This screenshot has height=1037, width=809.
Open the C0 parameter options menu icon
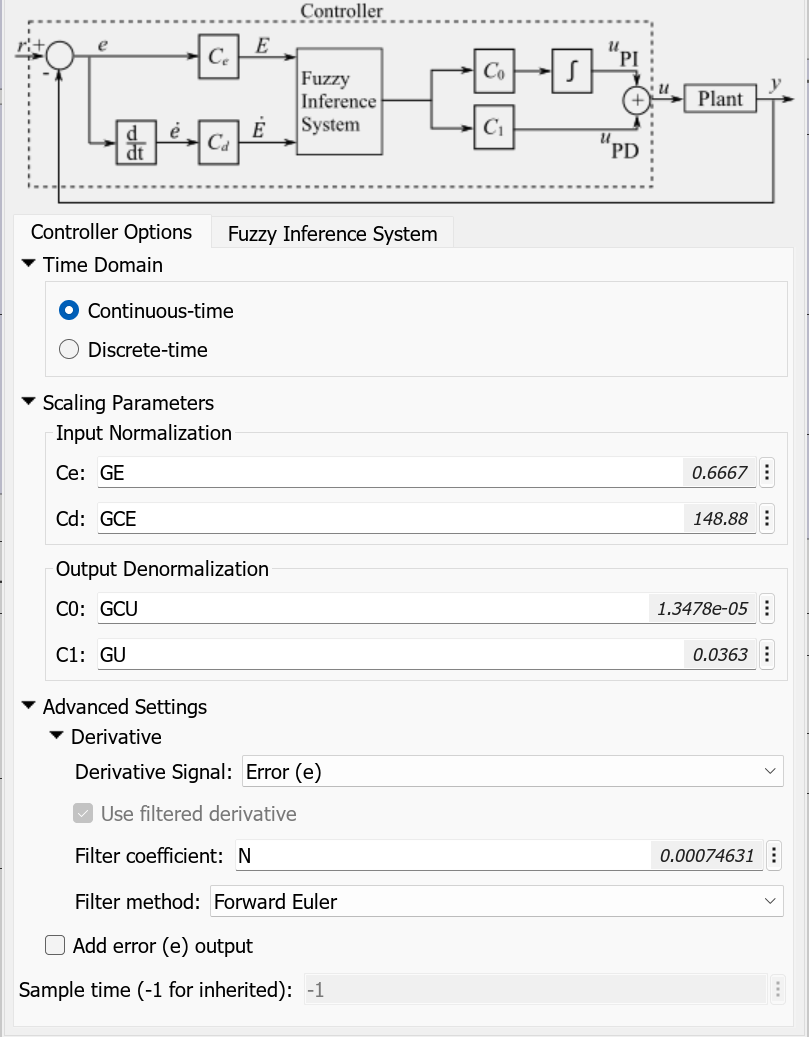[x=767, y=608]
